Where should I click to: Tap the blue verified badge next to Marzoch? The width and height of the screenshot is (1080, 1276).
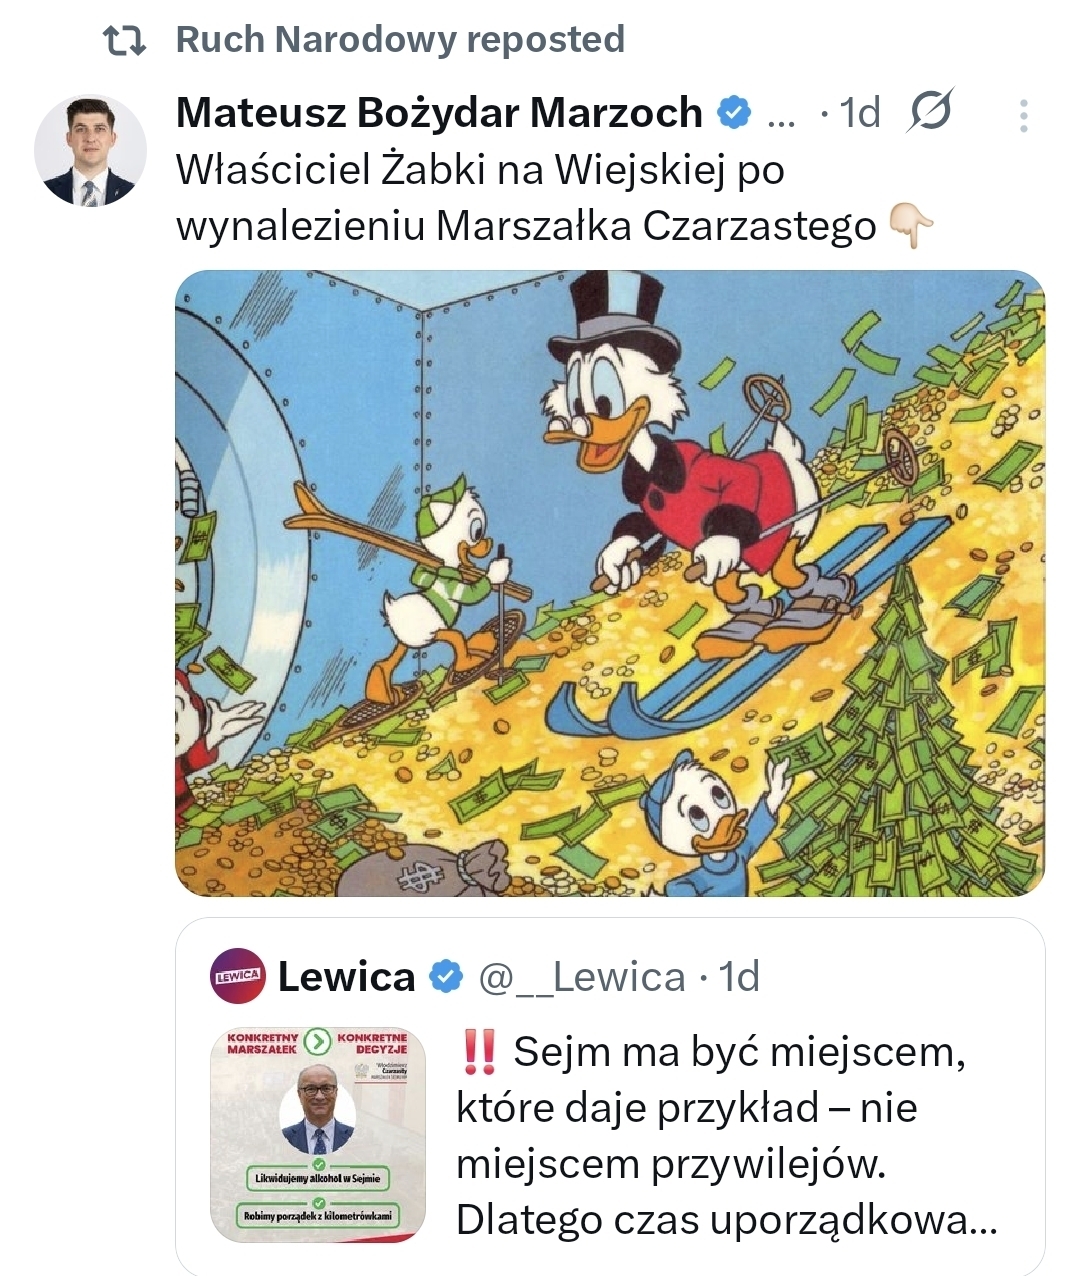734,113
